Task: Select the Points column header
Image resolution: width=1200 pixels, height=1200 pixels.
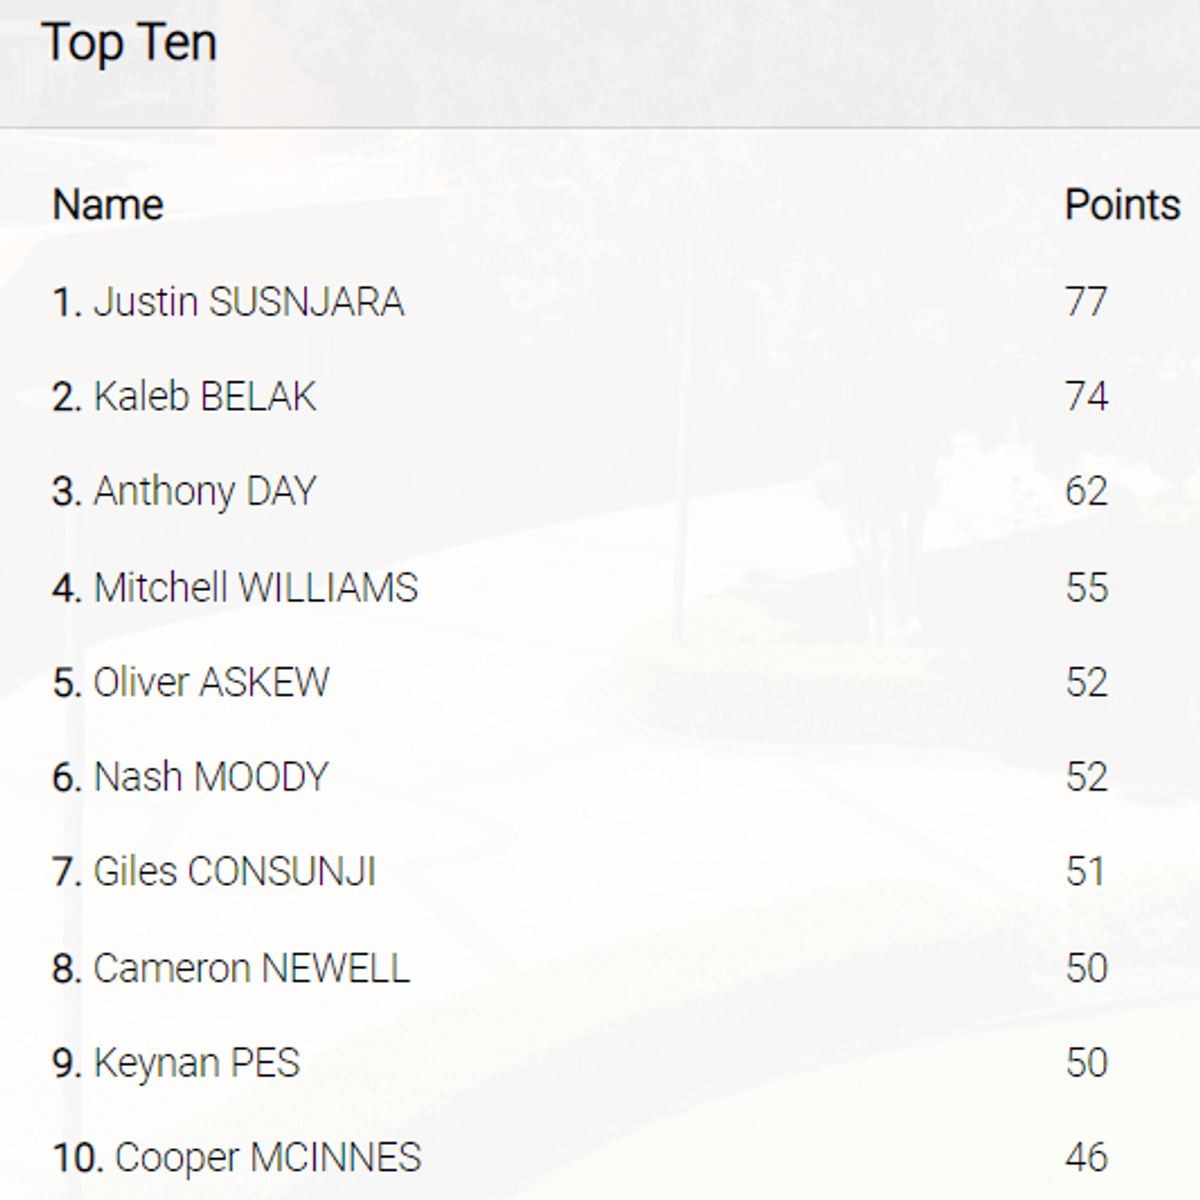Action: [1122, 205]
